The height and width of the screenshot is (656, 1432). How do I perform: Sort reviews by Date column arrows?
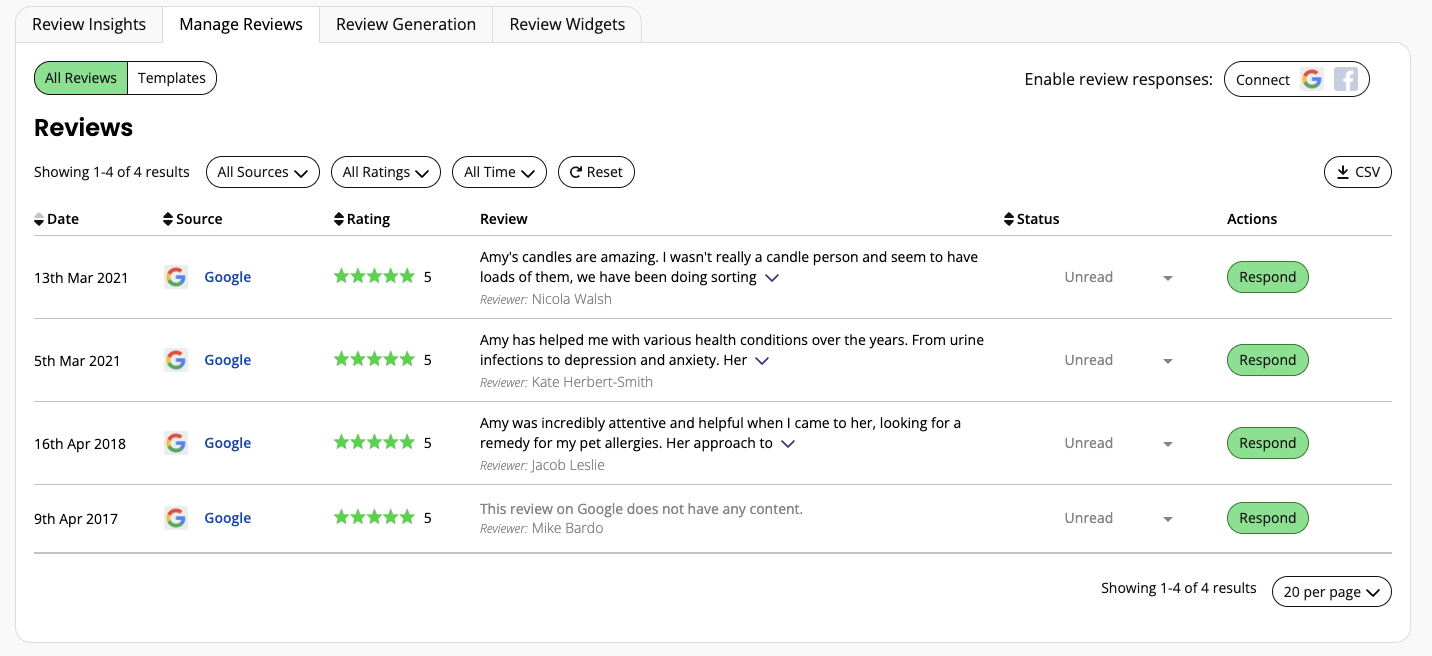point(39,219)
